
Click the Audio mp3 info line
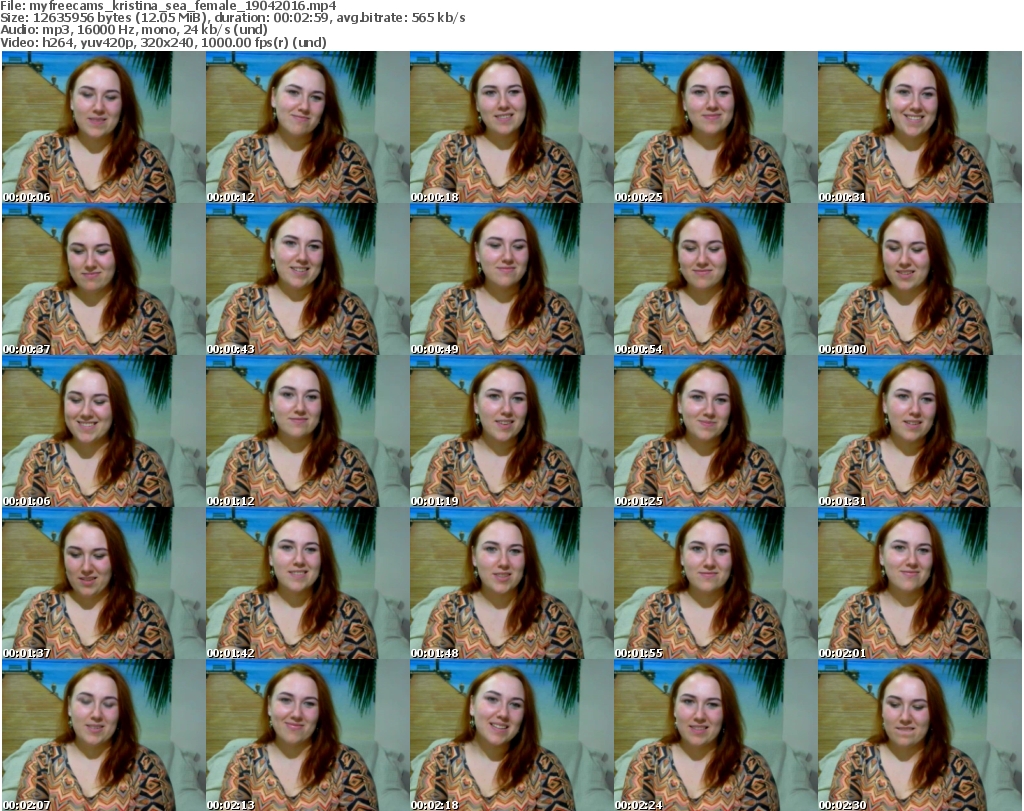point(134,30)
